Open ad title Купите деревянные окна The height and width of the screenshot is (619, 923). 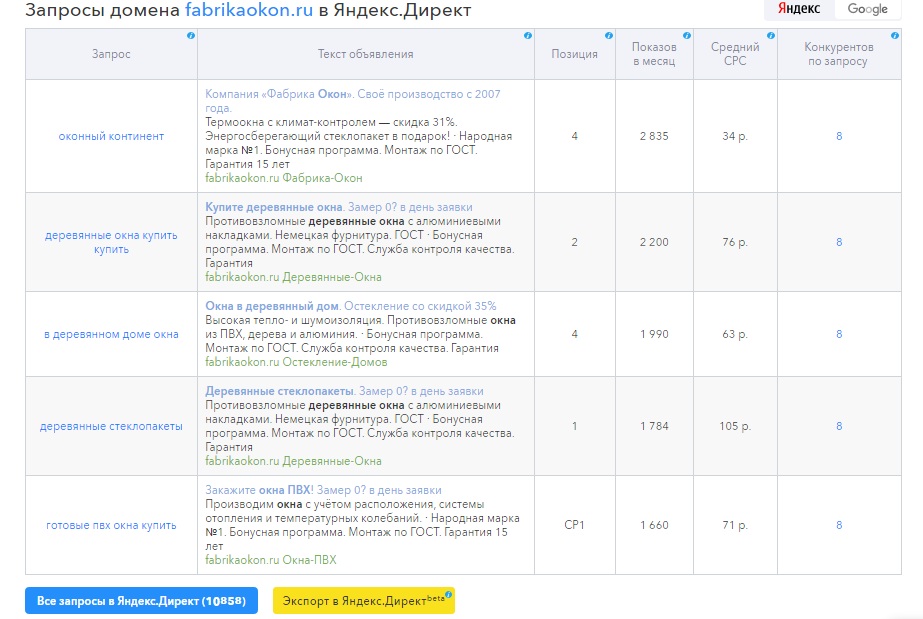point(273,207)
